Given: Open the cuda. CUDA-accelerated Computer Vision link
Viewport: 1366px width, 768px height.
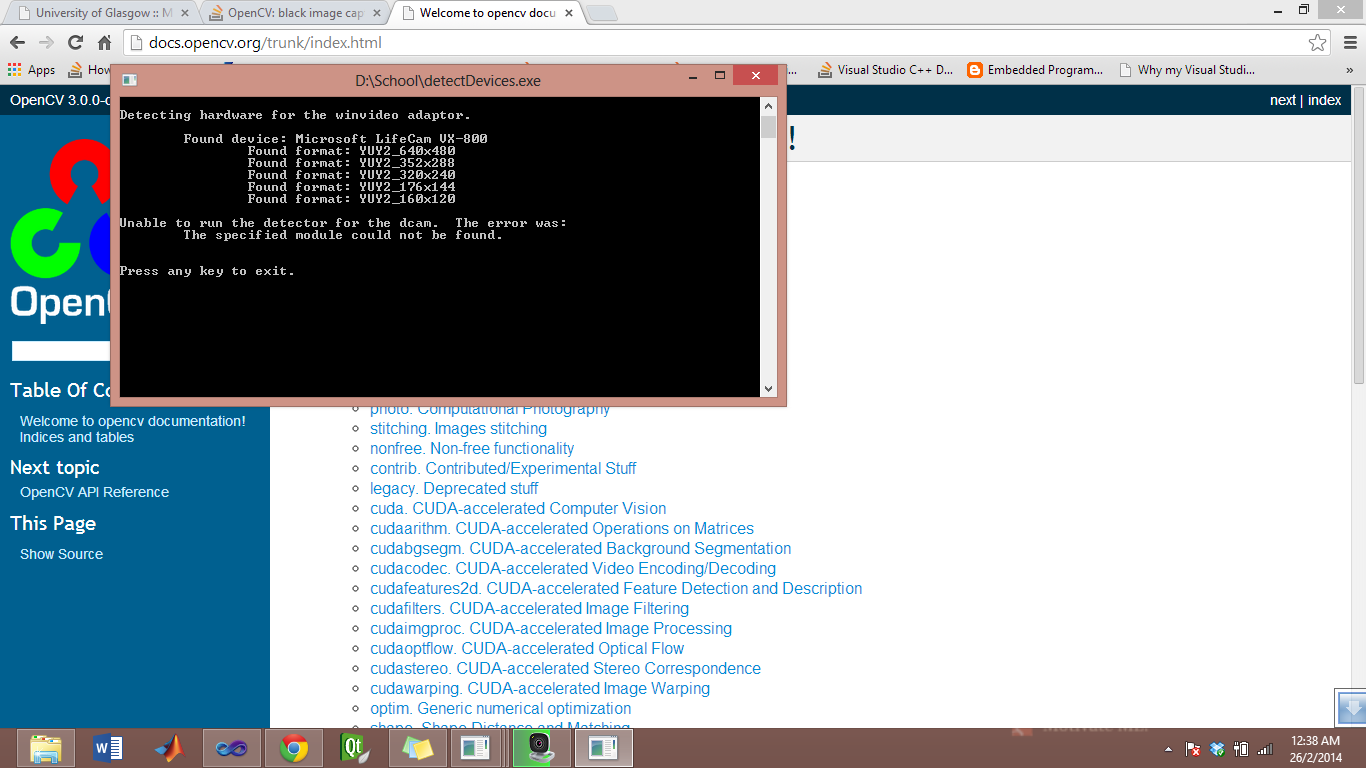Looking at the screenshot, I should coord(518,508).
